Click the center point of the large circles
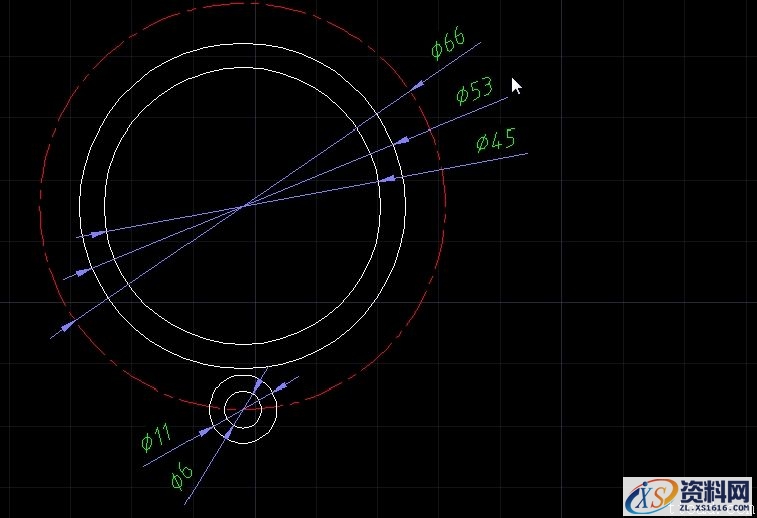The width and height of the screenshot is (757, 518). (243, 206)
